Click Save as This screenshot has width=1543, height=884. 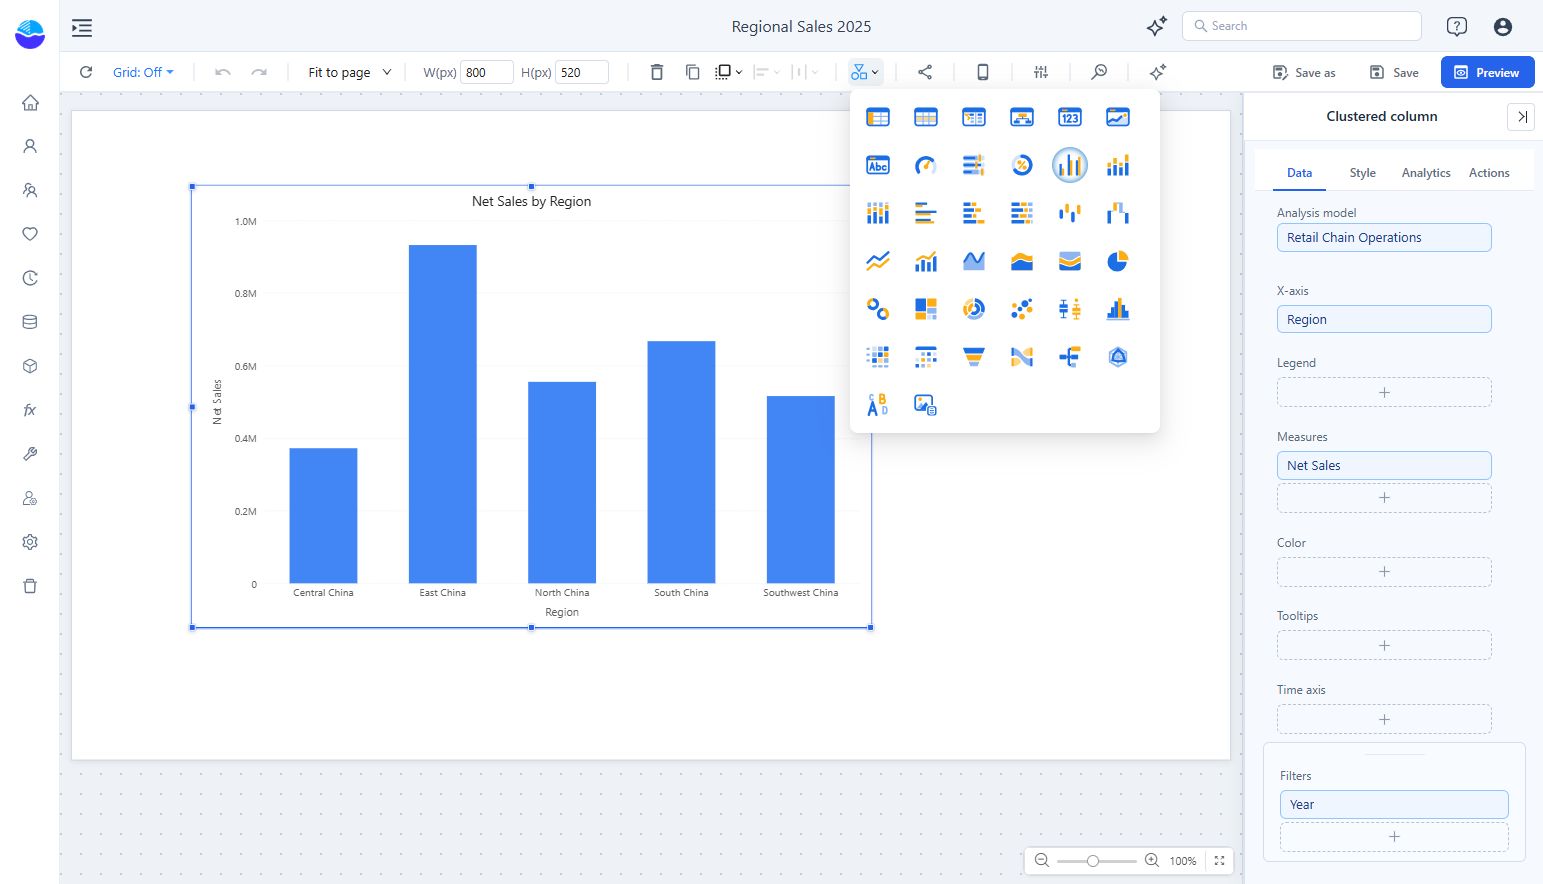pos(1304,72)
